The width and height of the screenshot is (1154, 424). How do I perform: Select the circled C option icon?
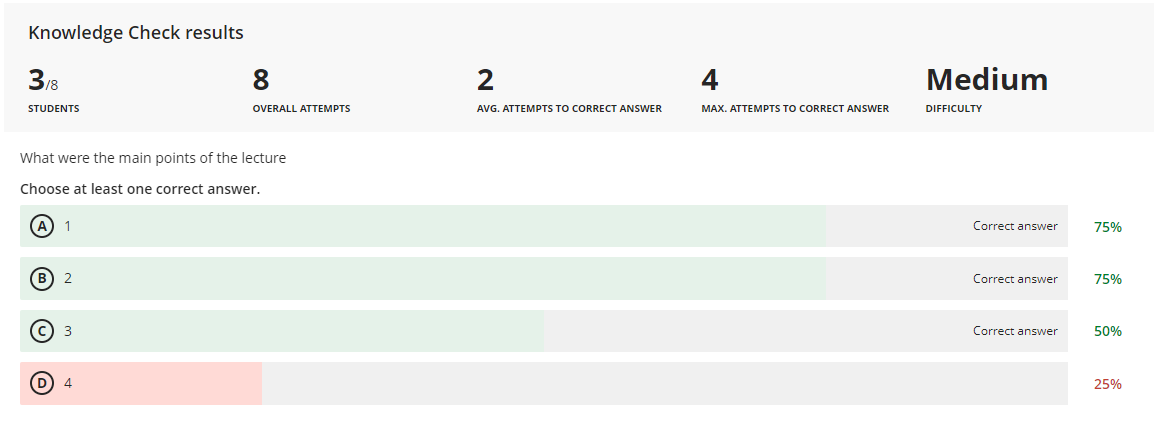[x=41, y=331]
